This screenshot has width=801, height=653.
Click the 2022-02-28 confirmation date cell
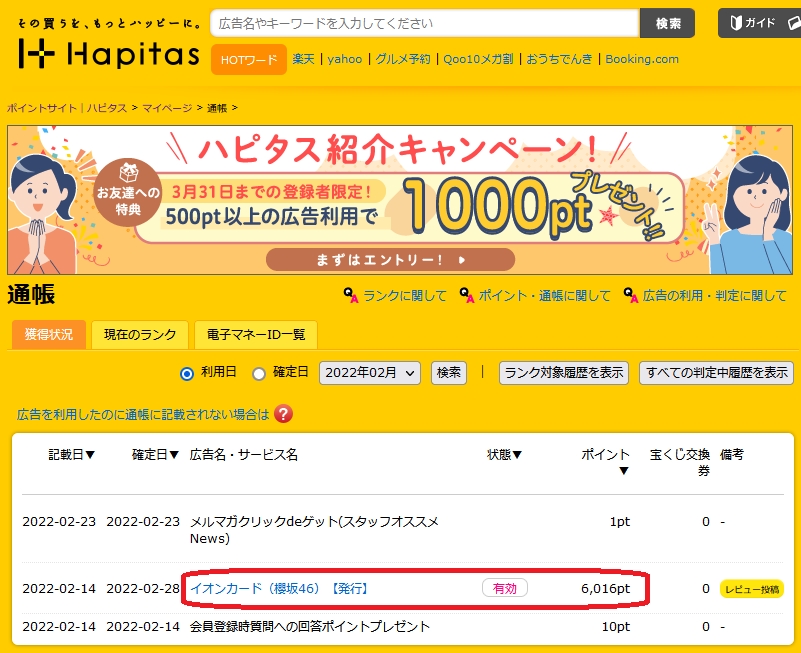point(143,589)
